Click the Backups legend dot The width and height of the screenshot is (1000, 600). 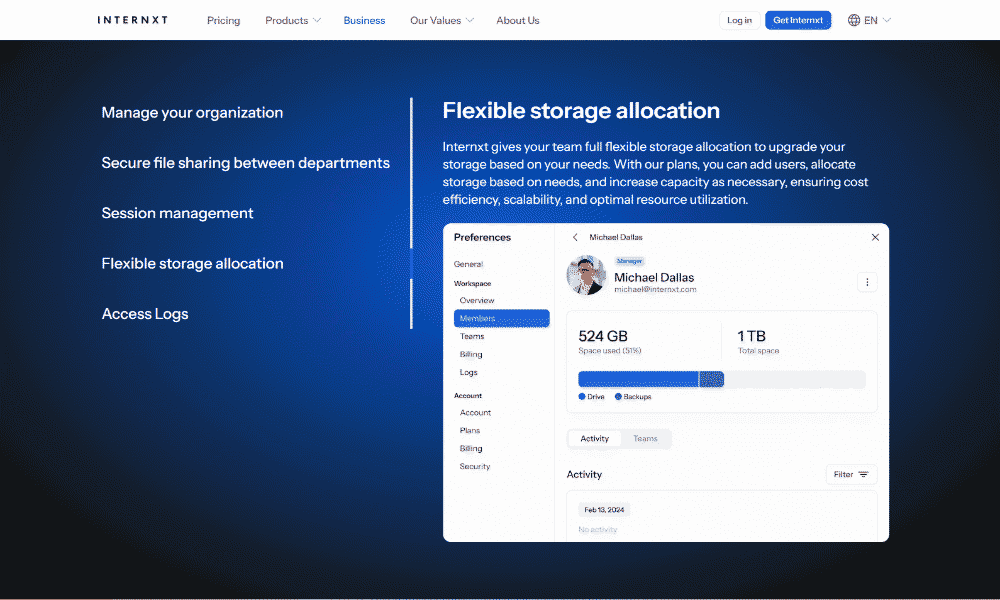618,397
